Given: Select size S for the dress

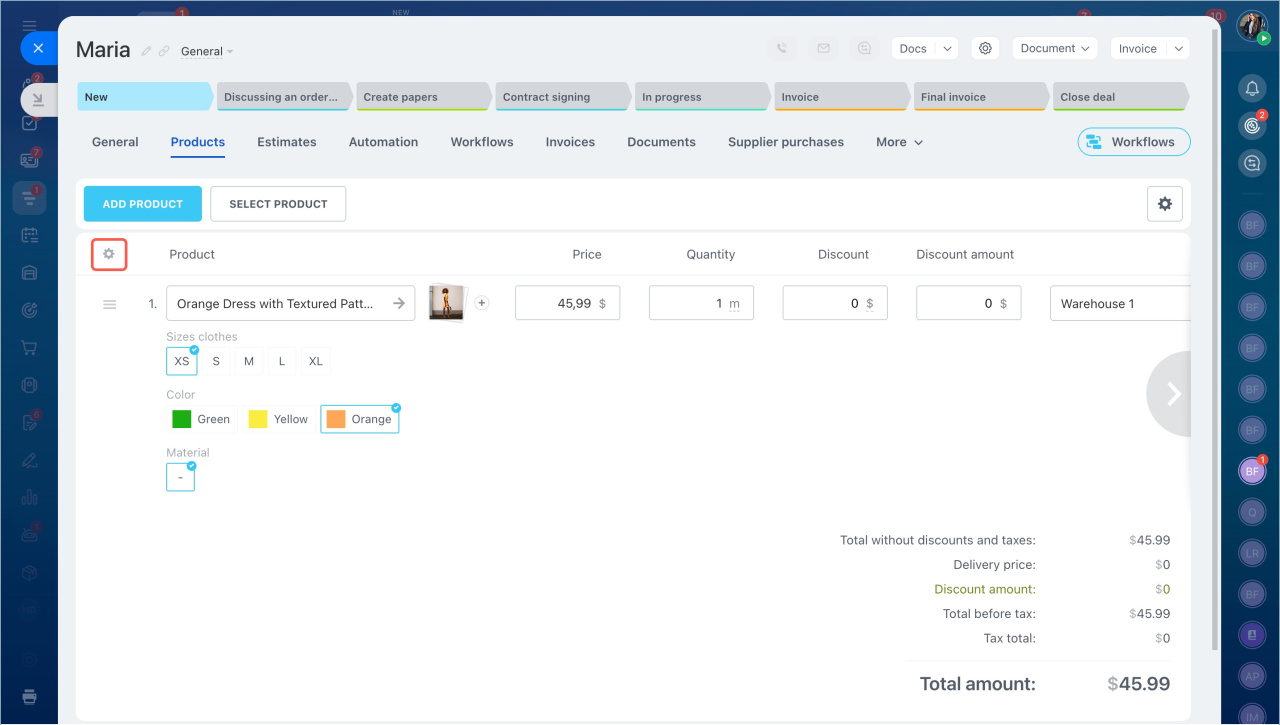Looking at the screenshot, I should pyautogui.click(x=216, y=361).
